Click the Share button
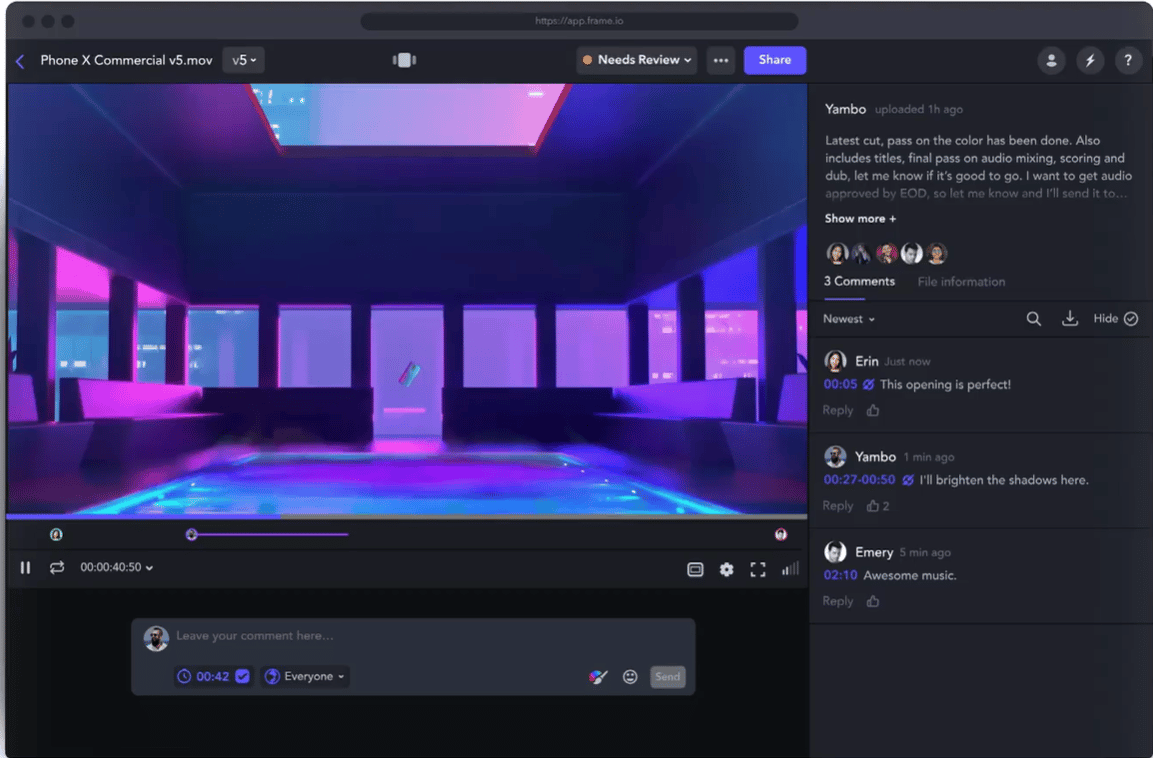This screenshot has width=1153, height=758. tap(774, 60)
